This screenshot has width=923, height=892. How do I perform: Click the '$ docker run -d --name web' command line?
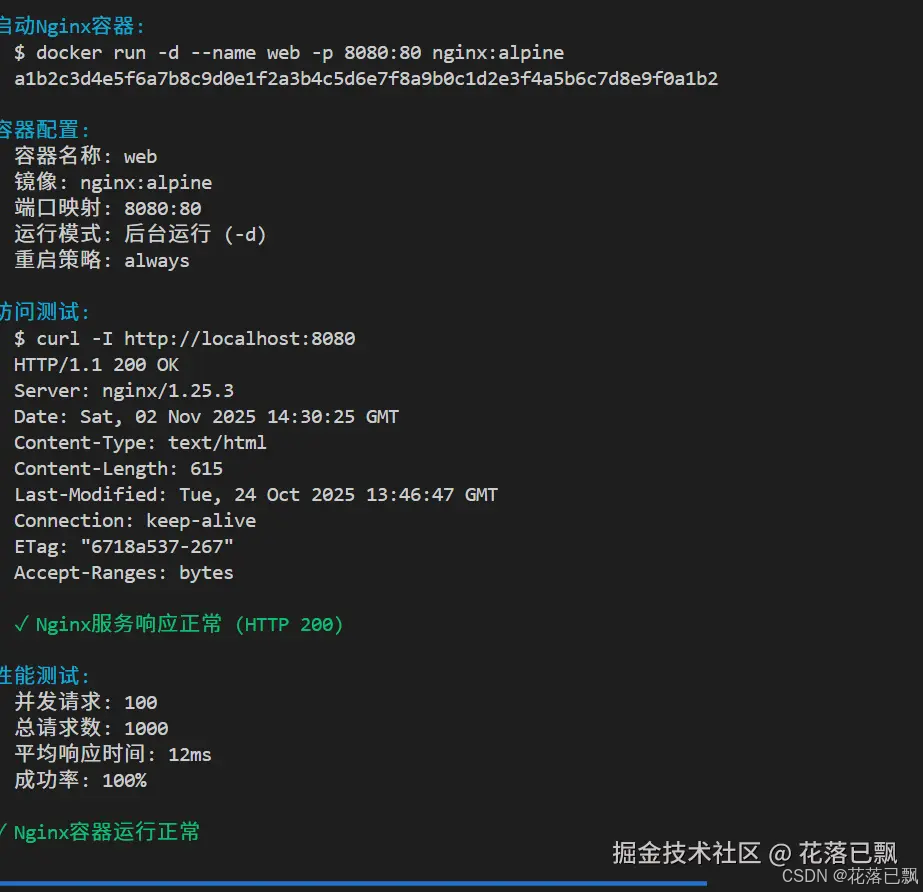tap(289, 53)
